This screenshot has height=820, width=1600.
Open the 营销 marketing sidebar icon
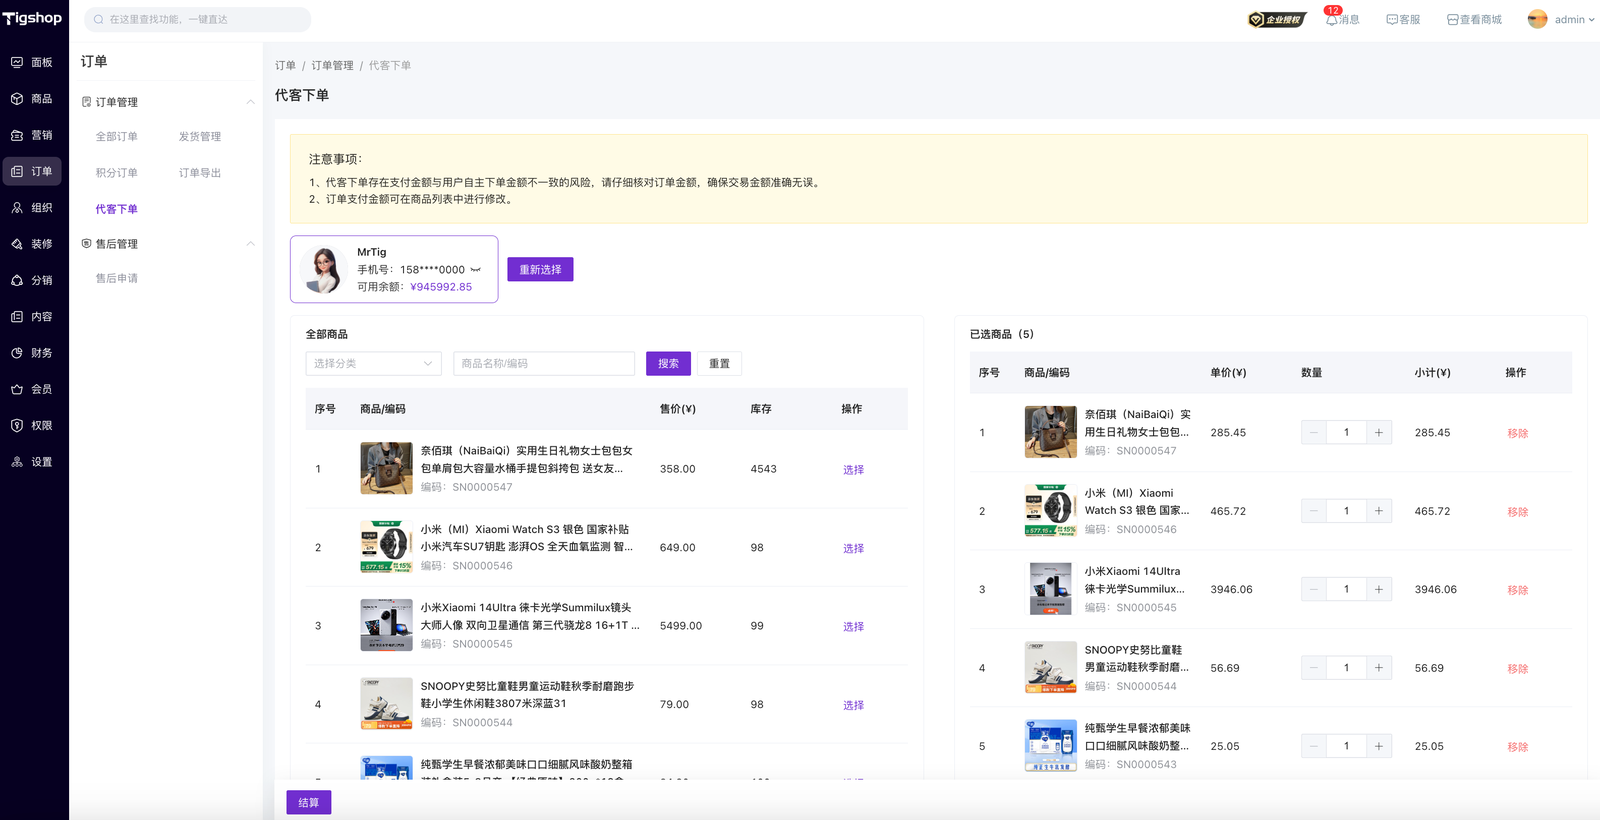coord(17,135)
